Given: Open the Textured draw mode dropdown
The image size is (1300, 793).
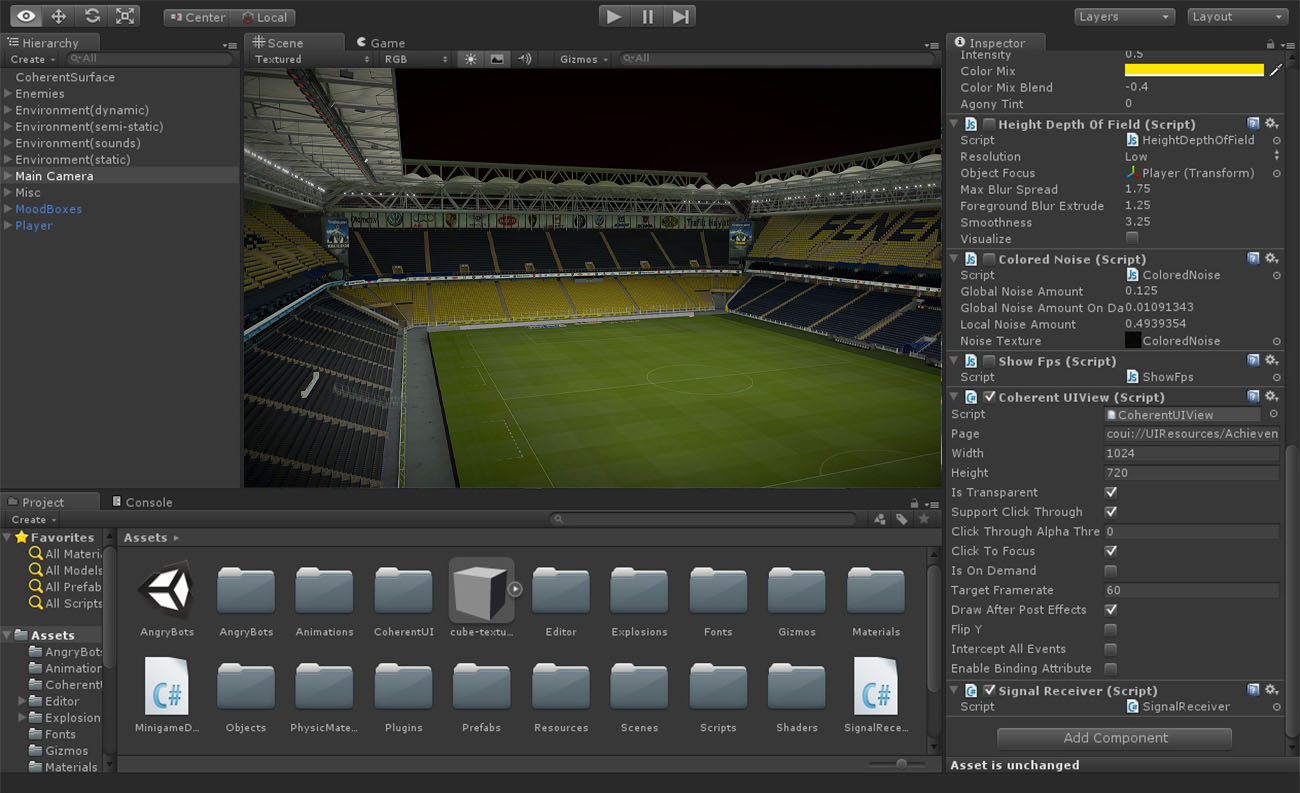Looking at the screenshot, I should click(311, 59).
